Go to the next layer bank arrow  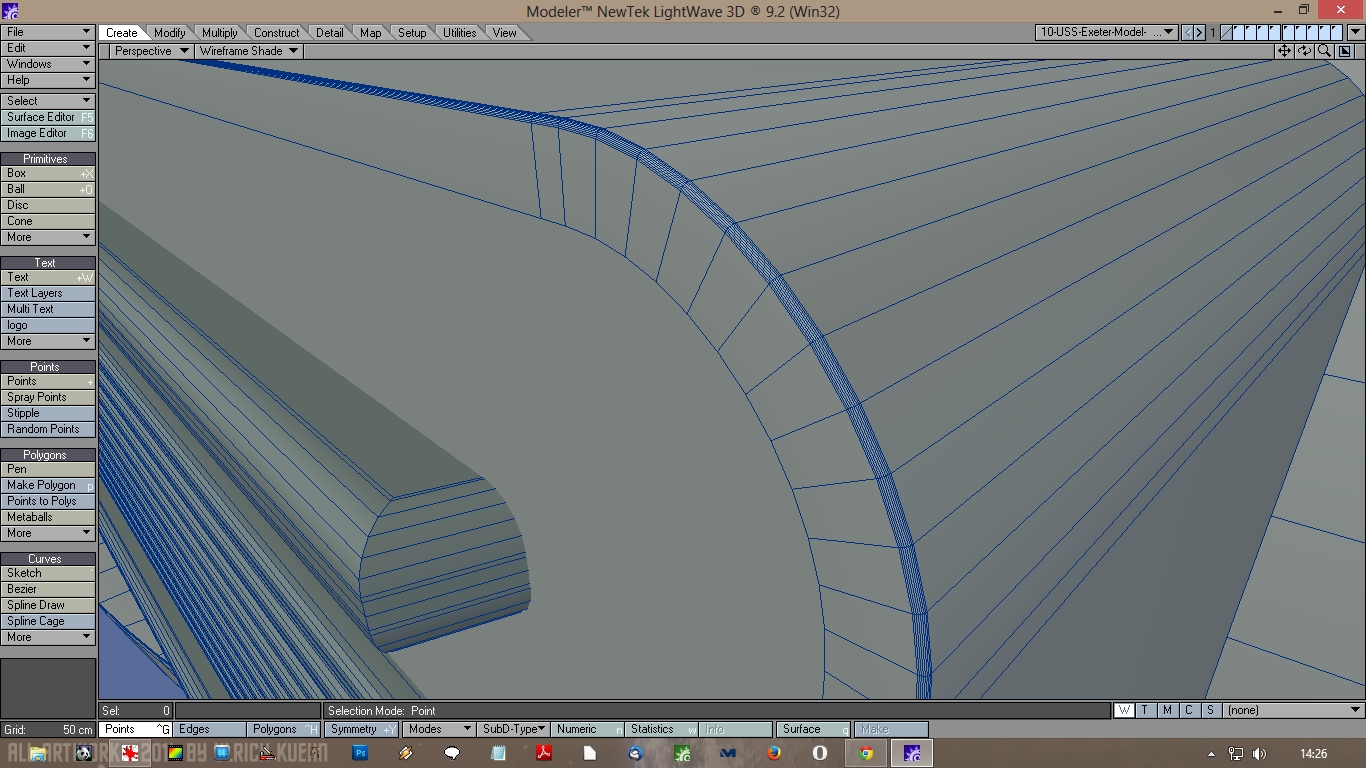[x=1199, y=33]
